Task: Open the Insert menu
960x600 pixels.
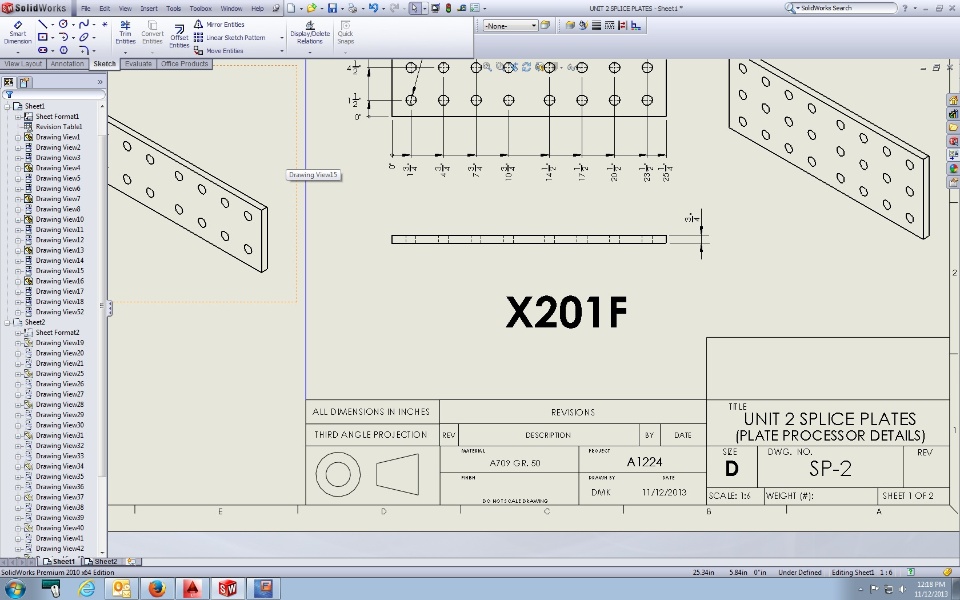Action: click(149, 9)
